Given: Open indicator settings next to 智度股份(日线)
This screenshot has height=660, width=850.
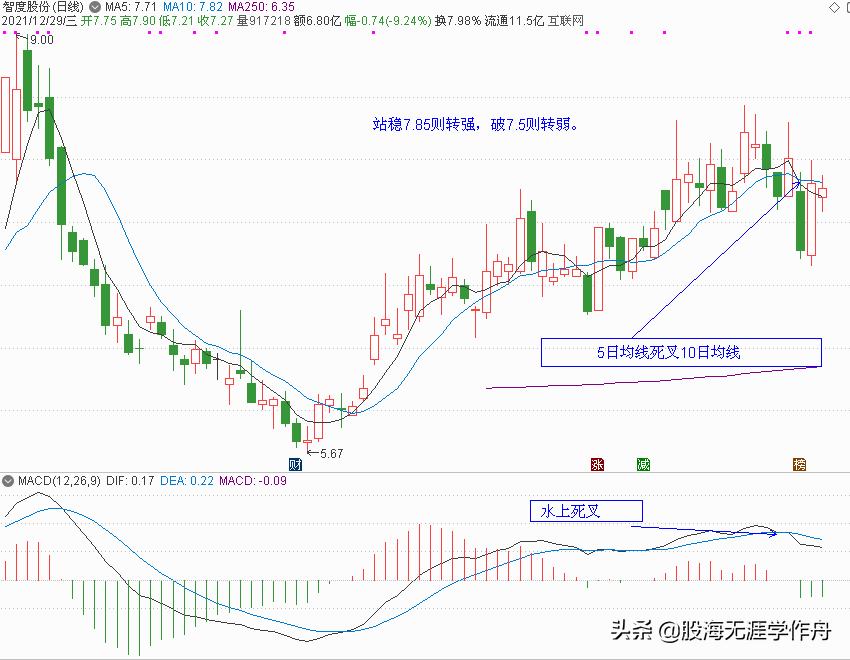Looking at the screenshot, I should click(x=94, y=7).
